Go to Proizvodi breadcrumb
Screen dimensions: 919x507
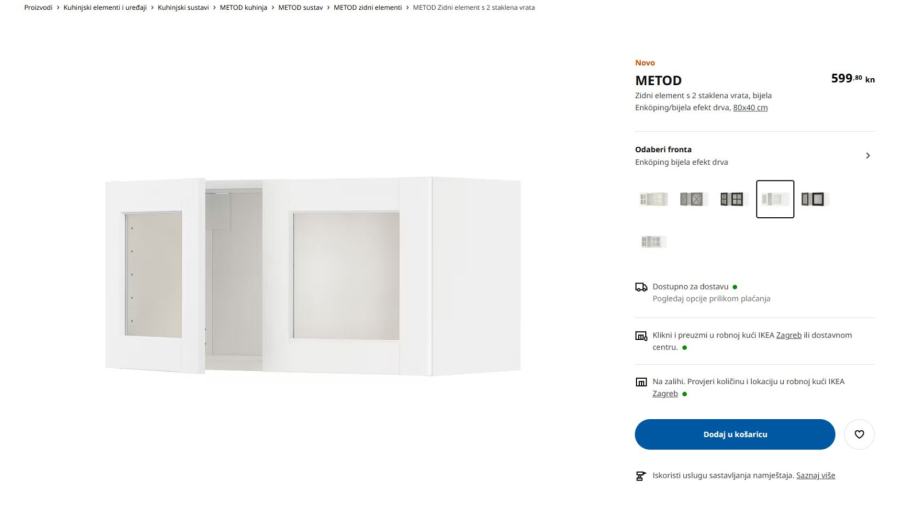pyautogui.click(x=38, y=8)
